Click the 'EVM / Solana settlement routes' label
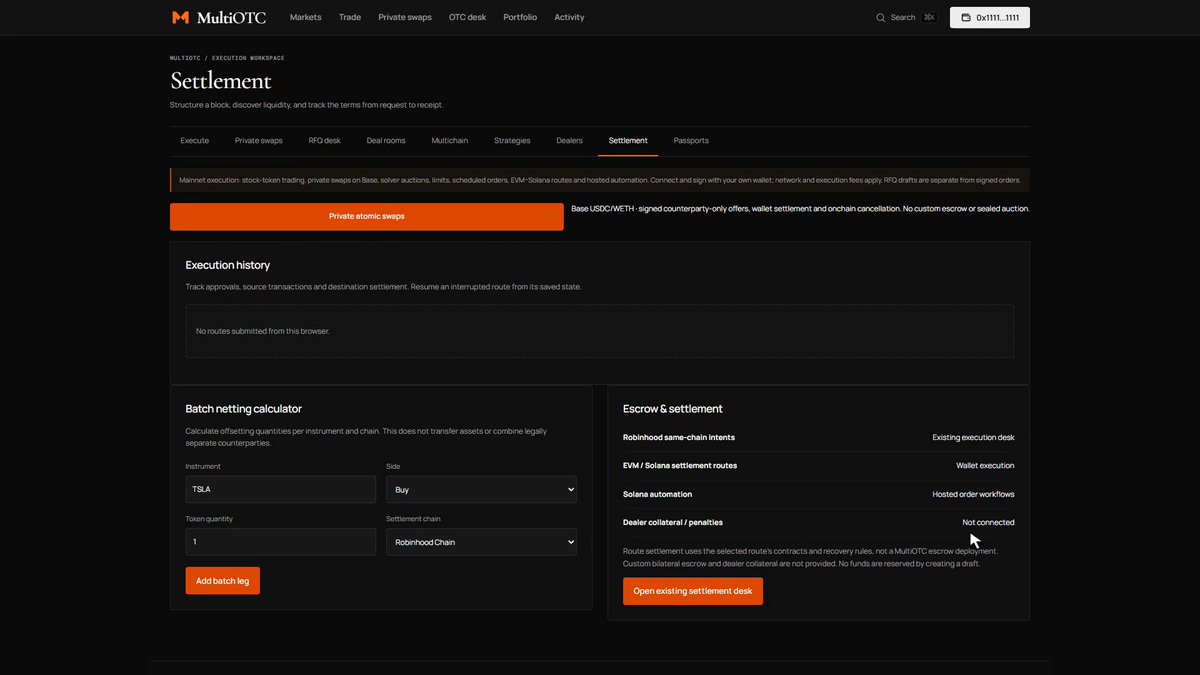 [x=680, y=466]
